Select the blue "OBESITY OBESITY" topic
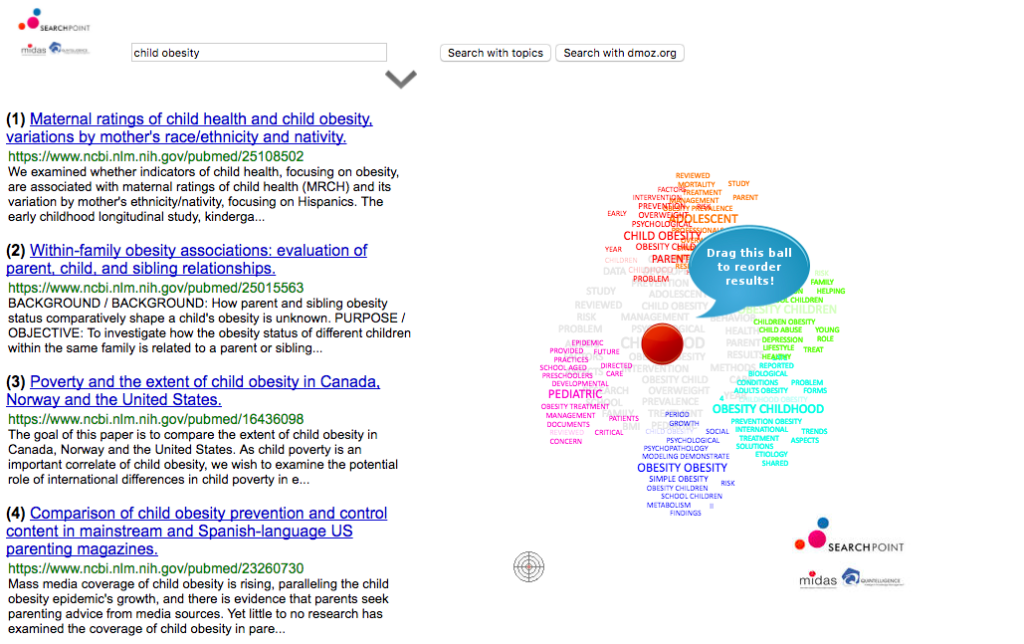This screenshot has height=644, width=1024. [x=682, y=468]
